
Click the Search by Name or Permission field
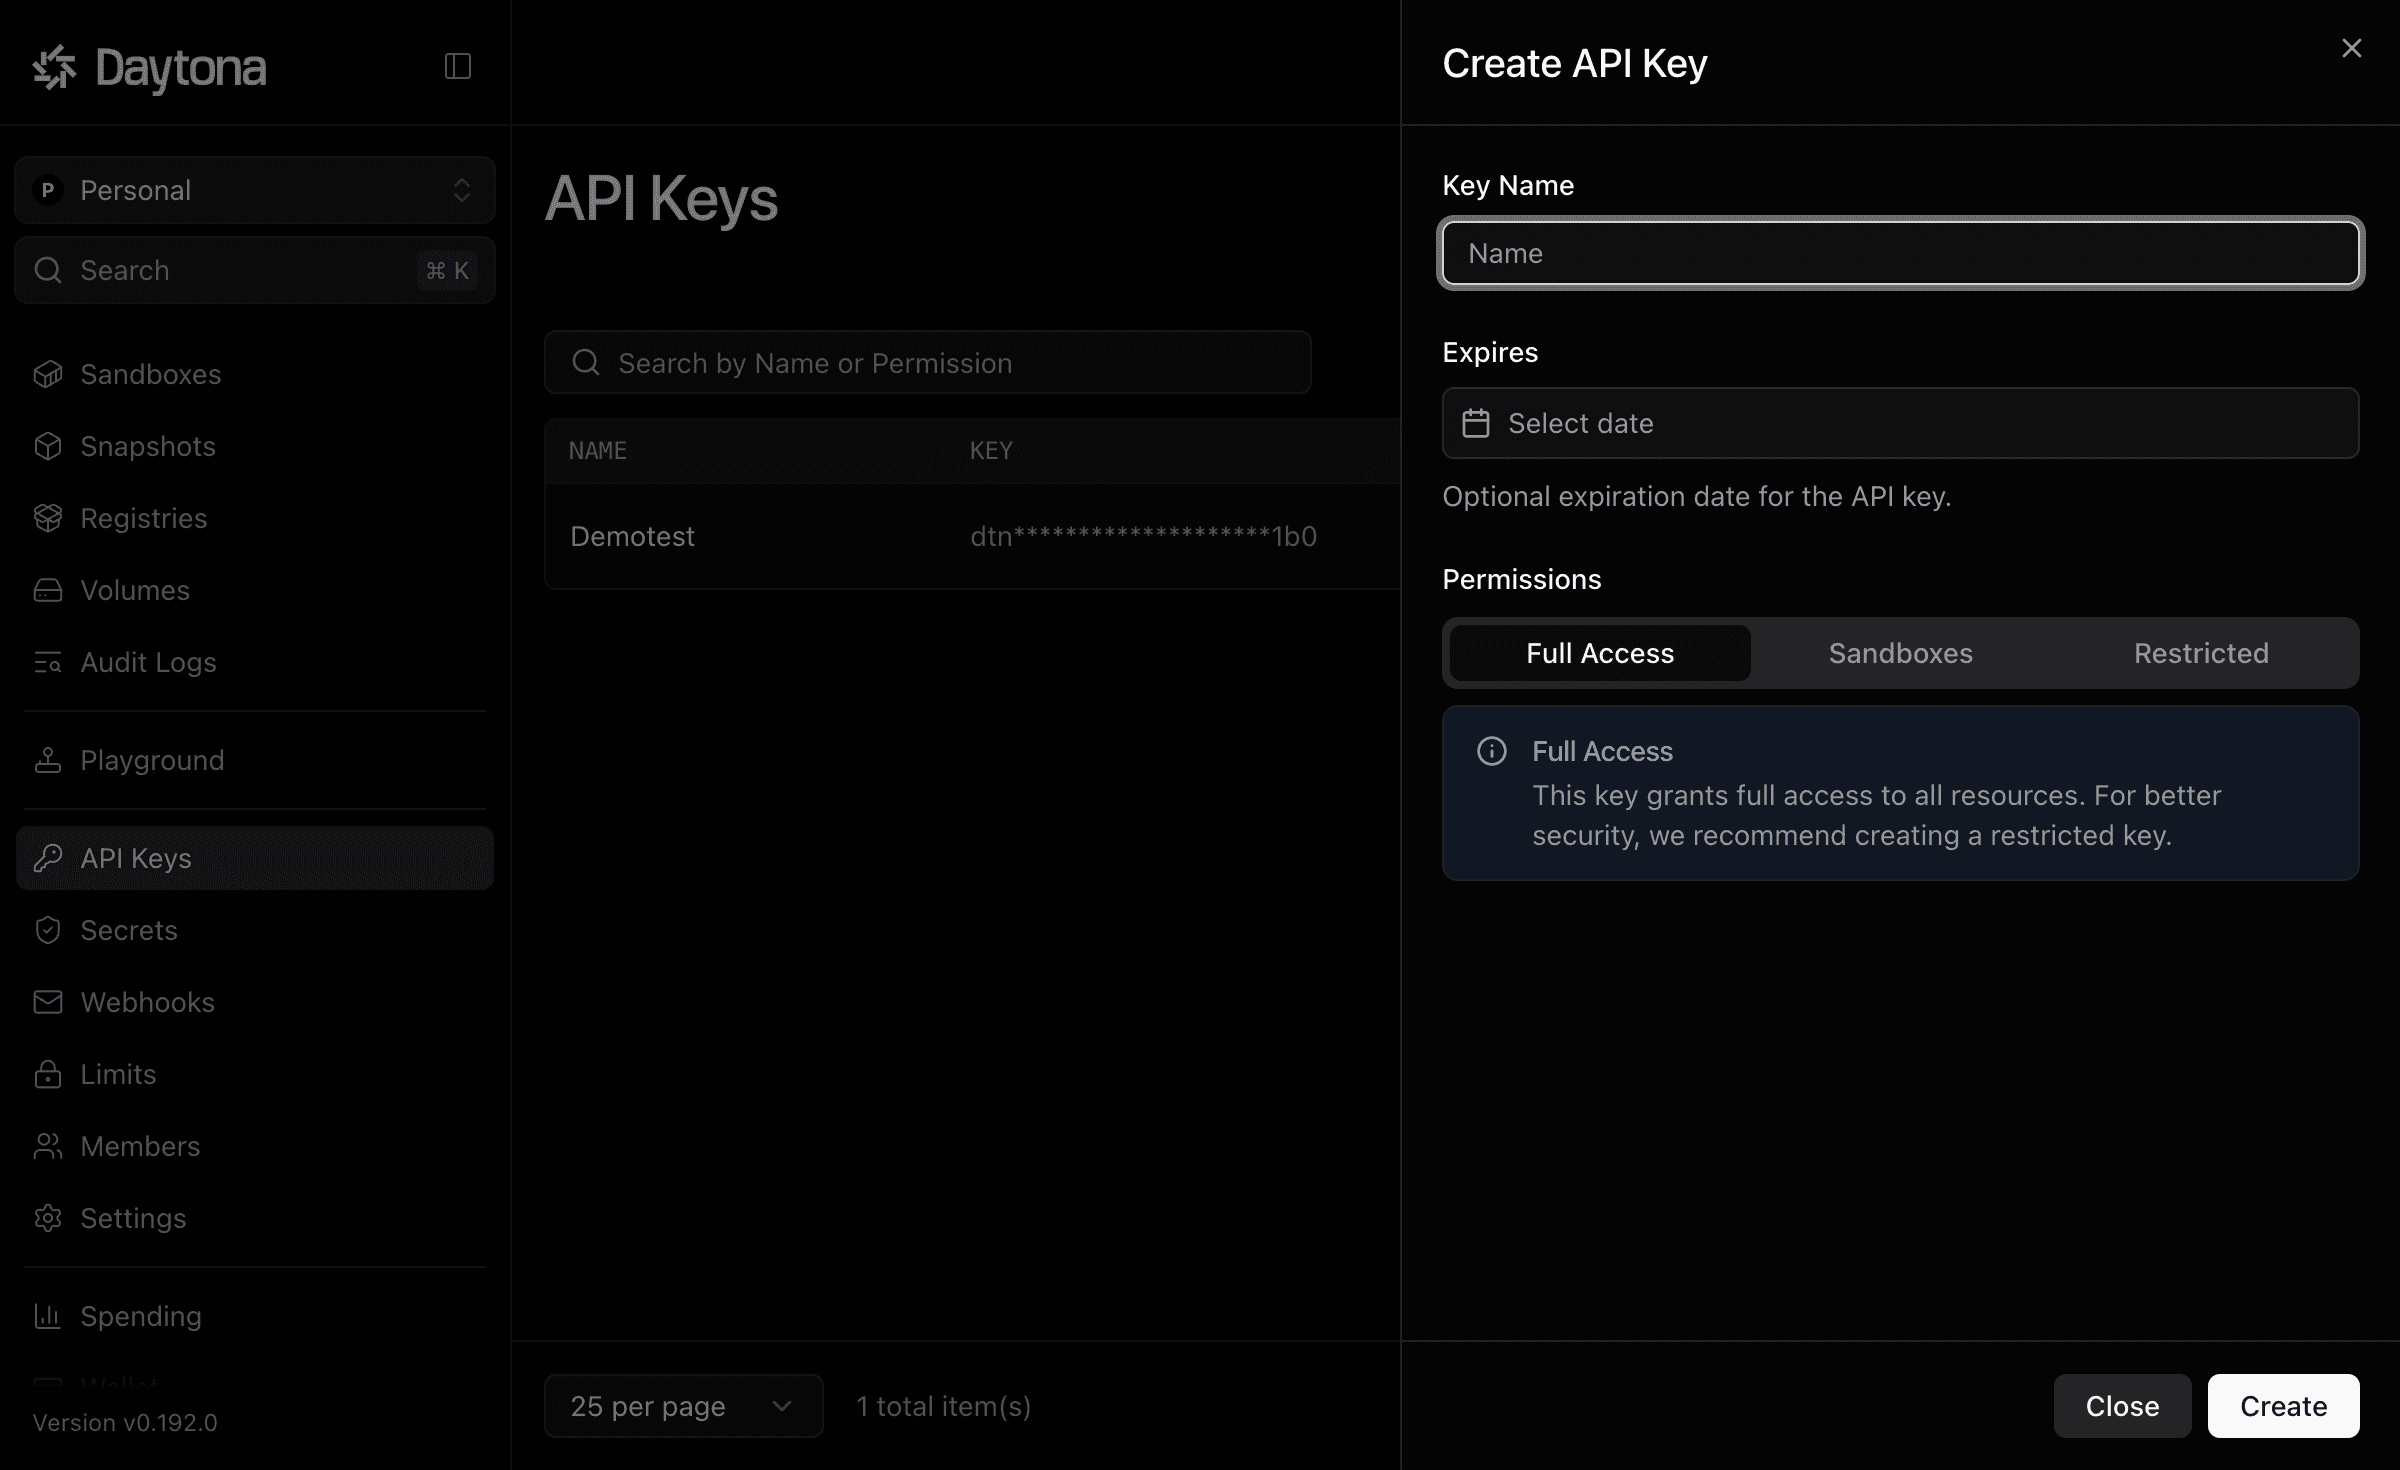click(928, 362)
